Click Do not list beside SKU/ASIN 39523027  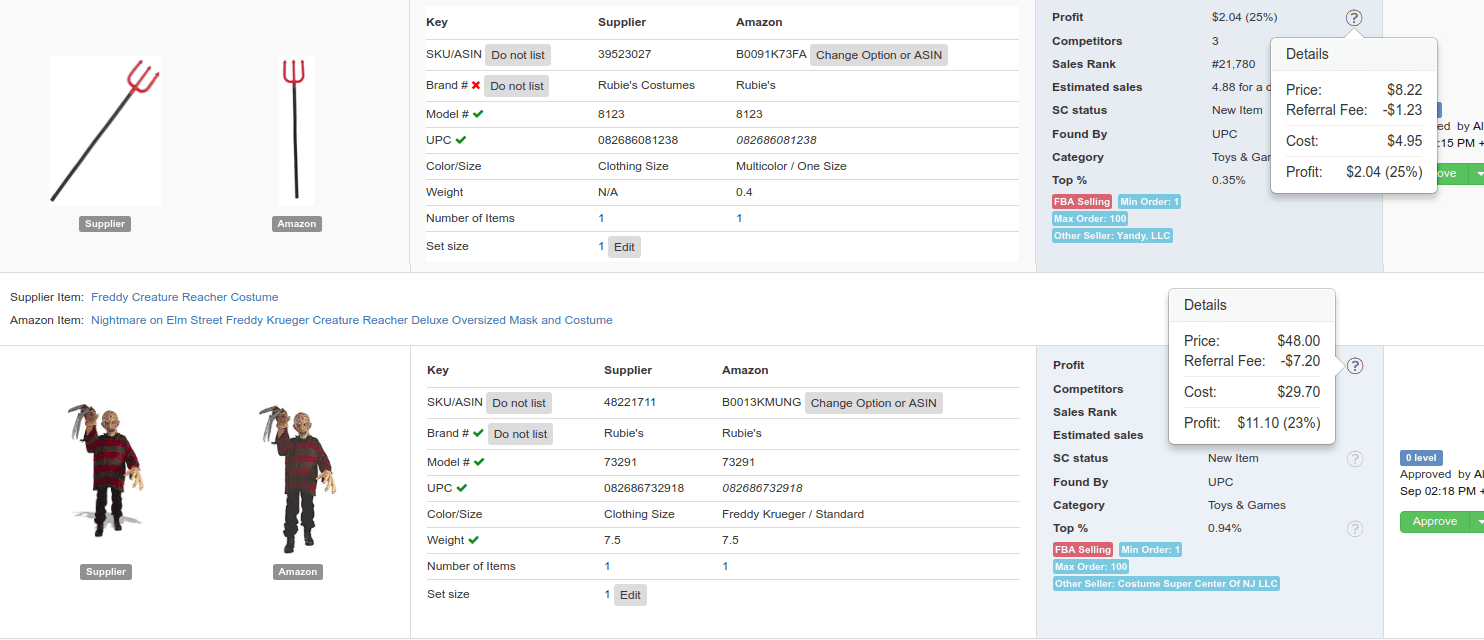click(x=518, y=55)
